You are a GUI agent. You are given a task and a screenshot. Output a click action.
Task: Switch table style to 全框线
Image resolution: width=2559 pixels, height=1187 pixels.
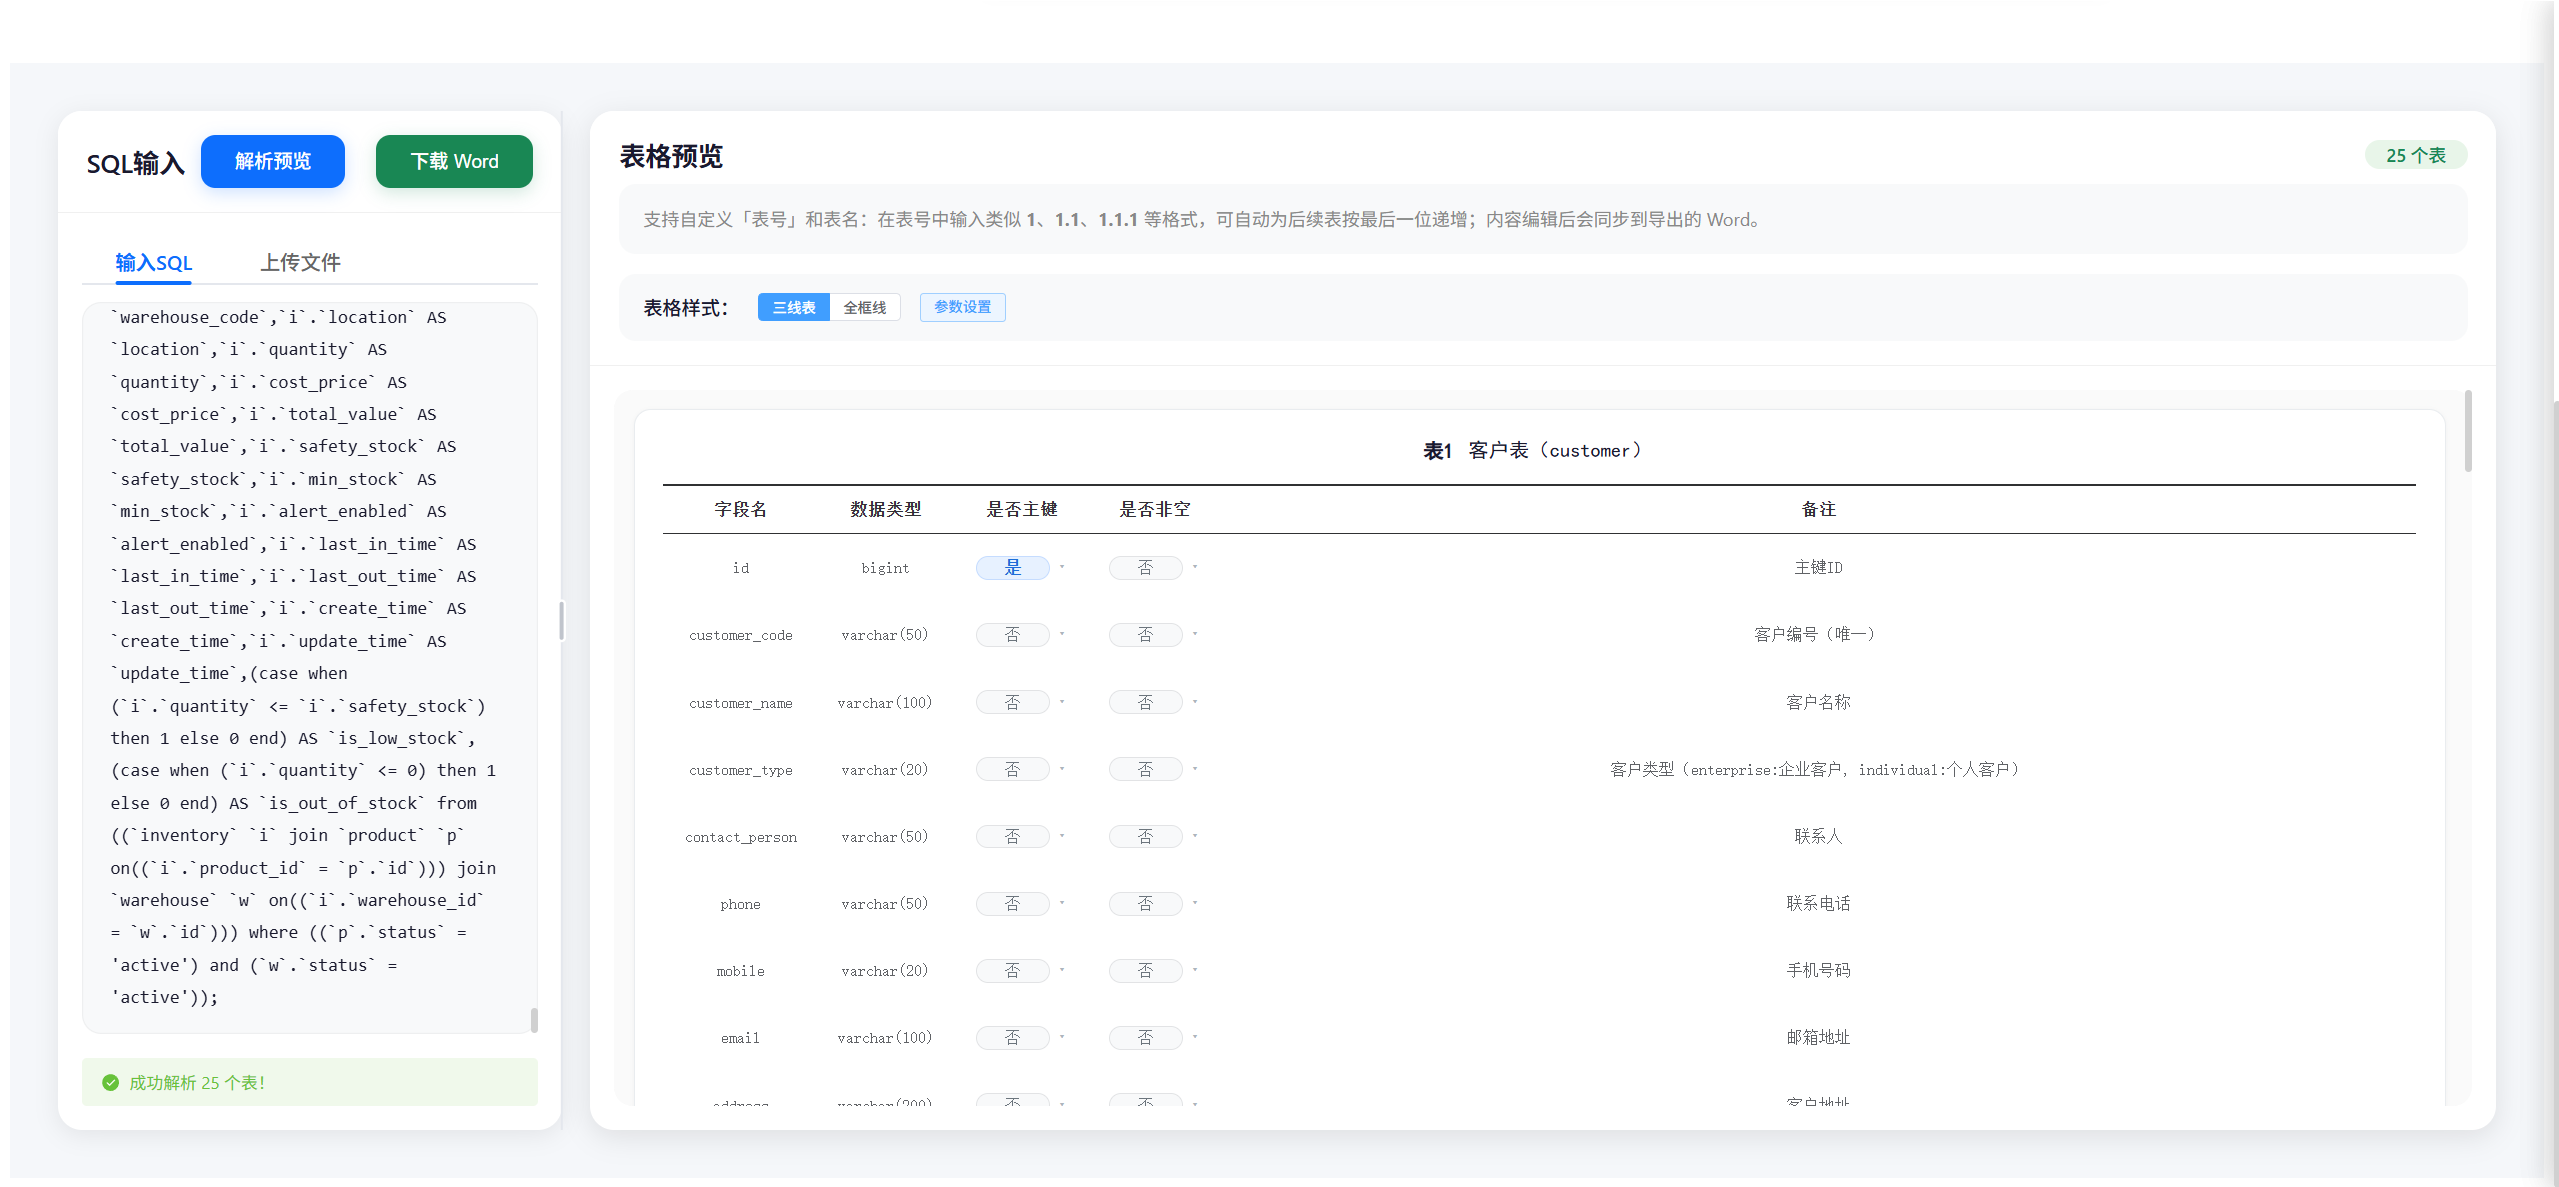(865, 307)
